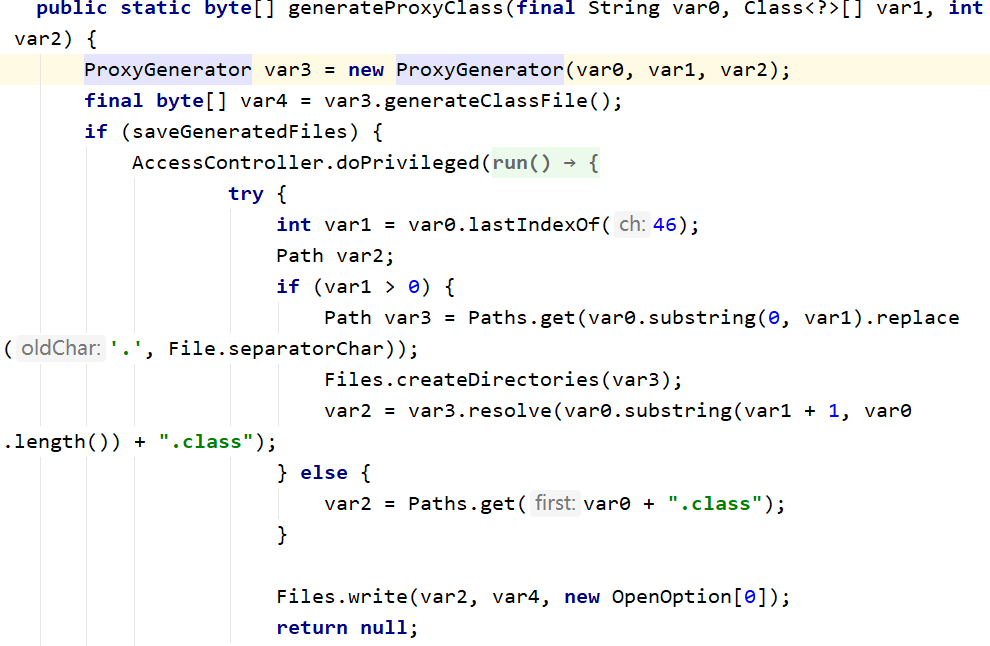Select the OpenOption array constructor
Viewport: 990px width, 646px height.
coord(680,596)
